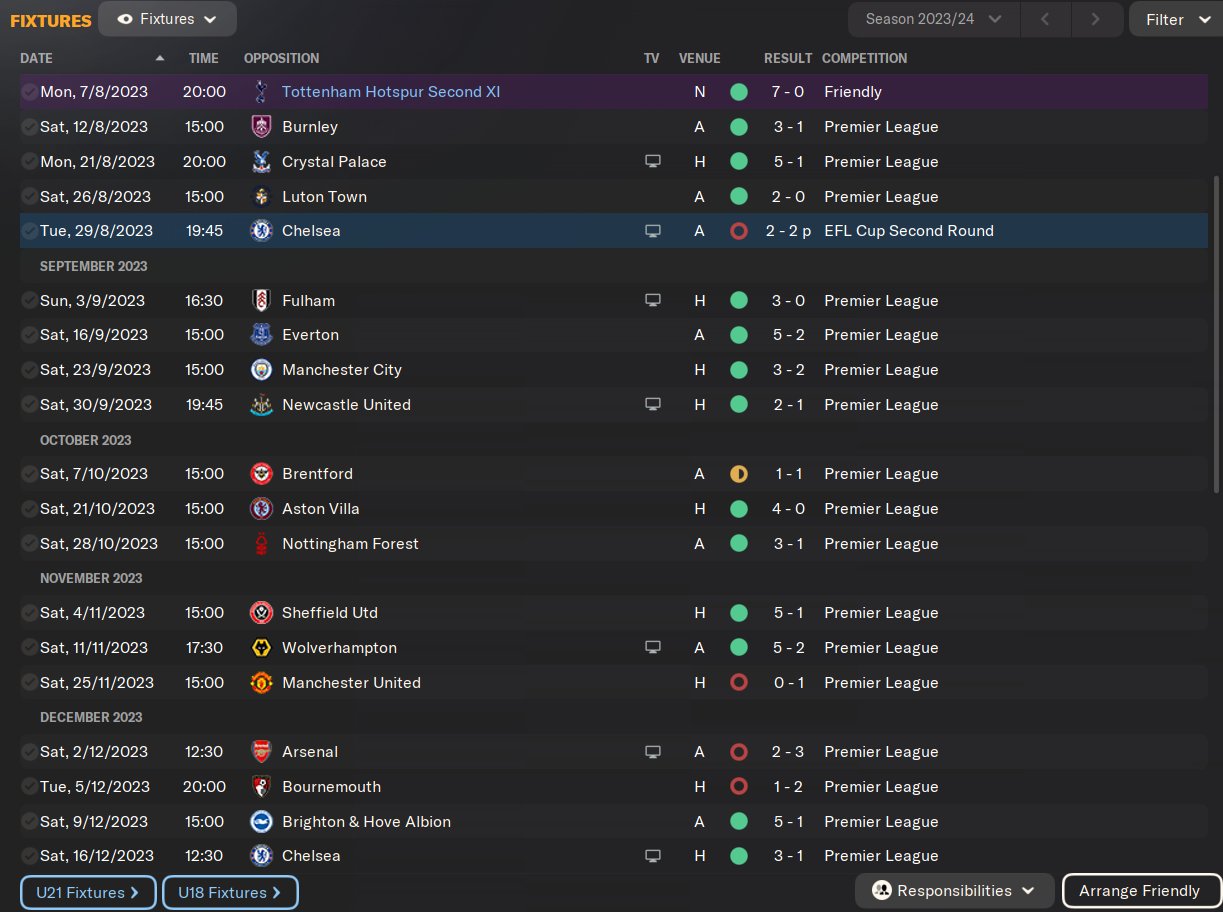Click the Brentford club crest icon
1223x912 pixels.
tap(261, 474)
